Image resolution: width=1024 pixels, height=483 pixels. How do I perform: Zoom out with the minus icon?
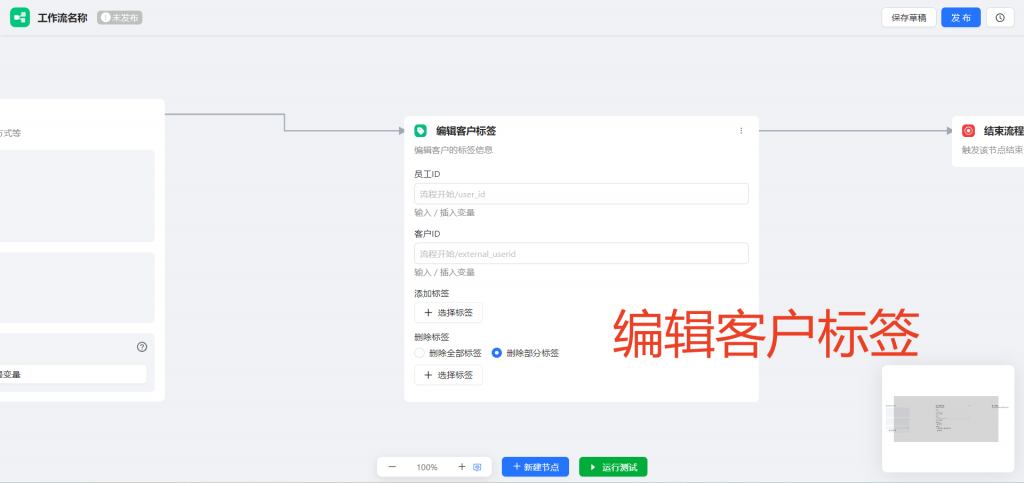(x=392, y=467)
